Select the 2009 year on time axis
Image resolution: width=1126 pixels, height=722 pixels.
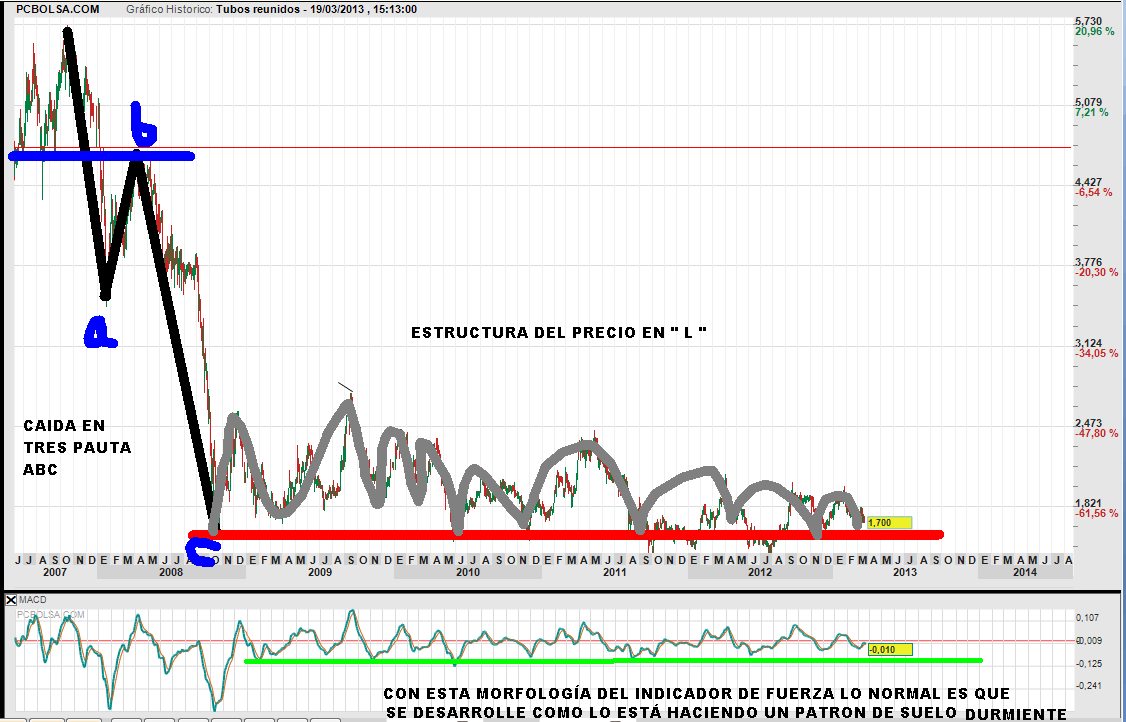click(x=319, y=572)
